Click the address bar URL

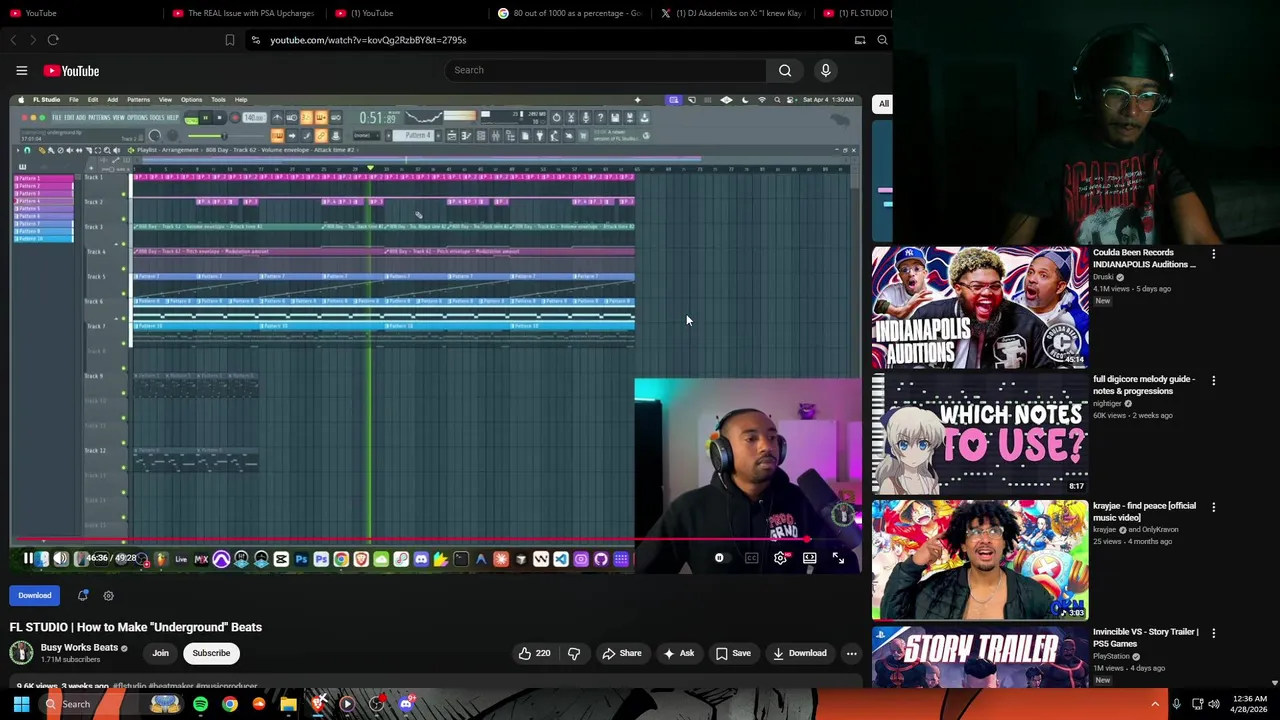click(368, 40)
